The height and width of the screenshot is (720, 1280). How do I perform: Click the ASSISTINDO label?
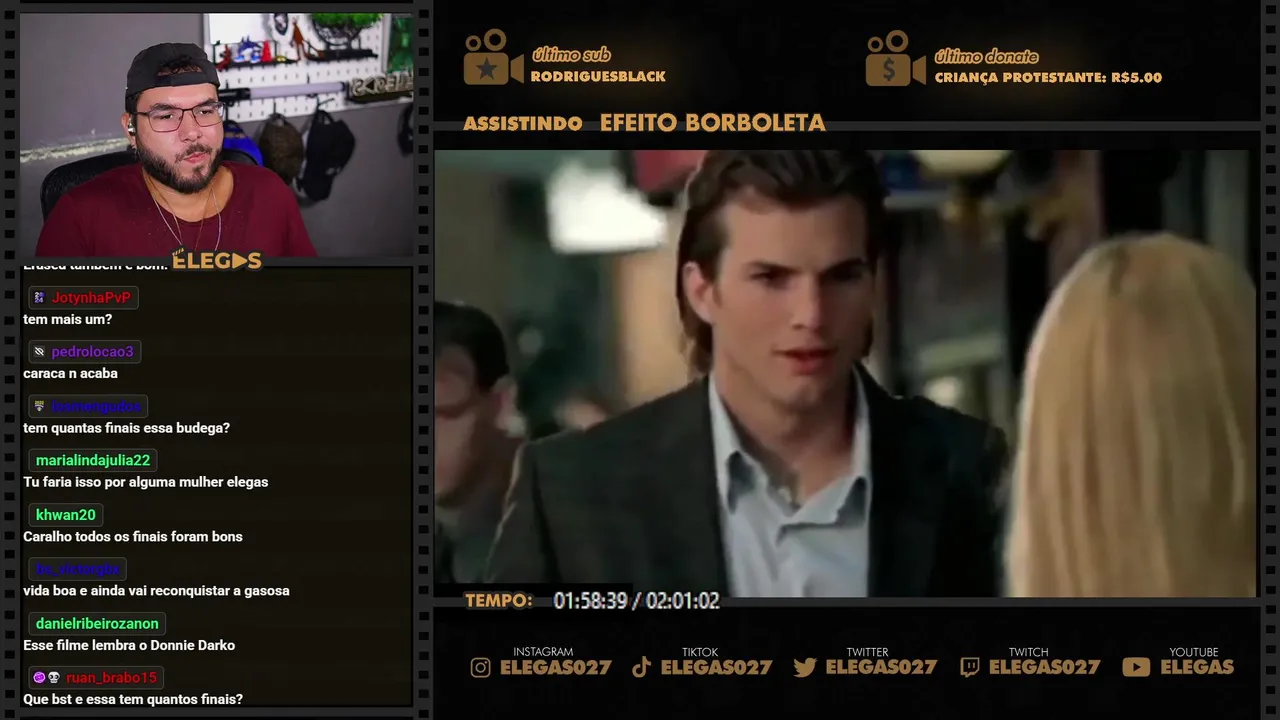(x=523, y=124)
